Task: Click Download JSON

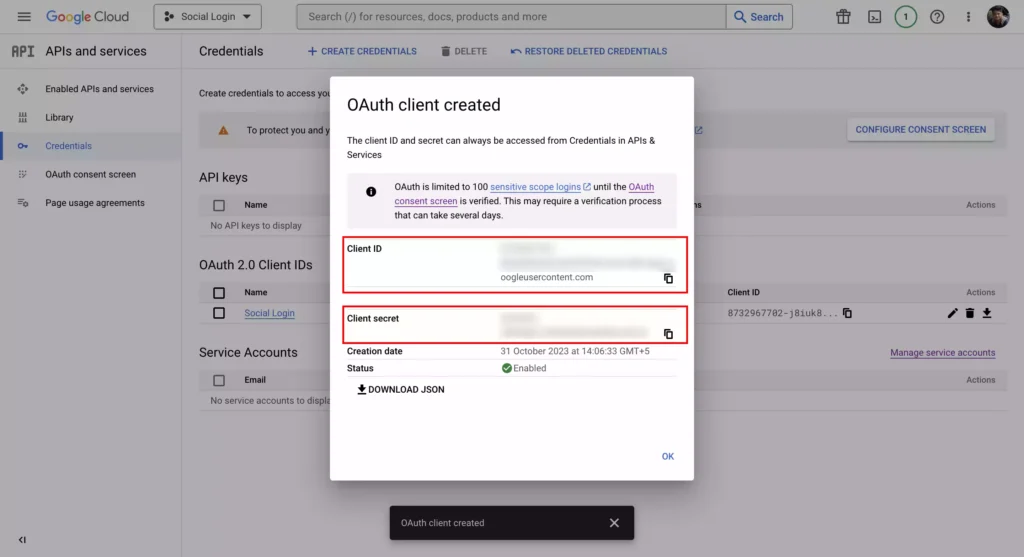Action: (400, 389)
